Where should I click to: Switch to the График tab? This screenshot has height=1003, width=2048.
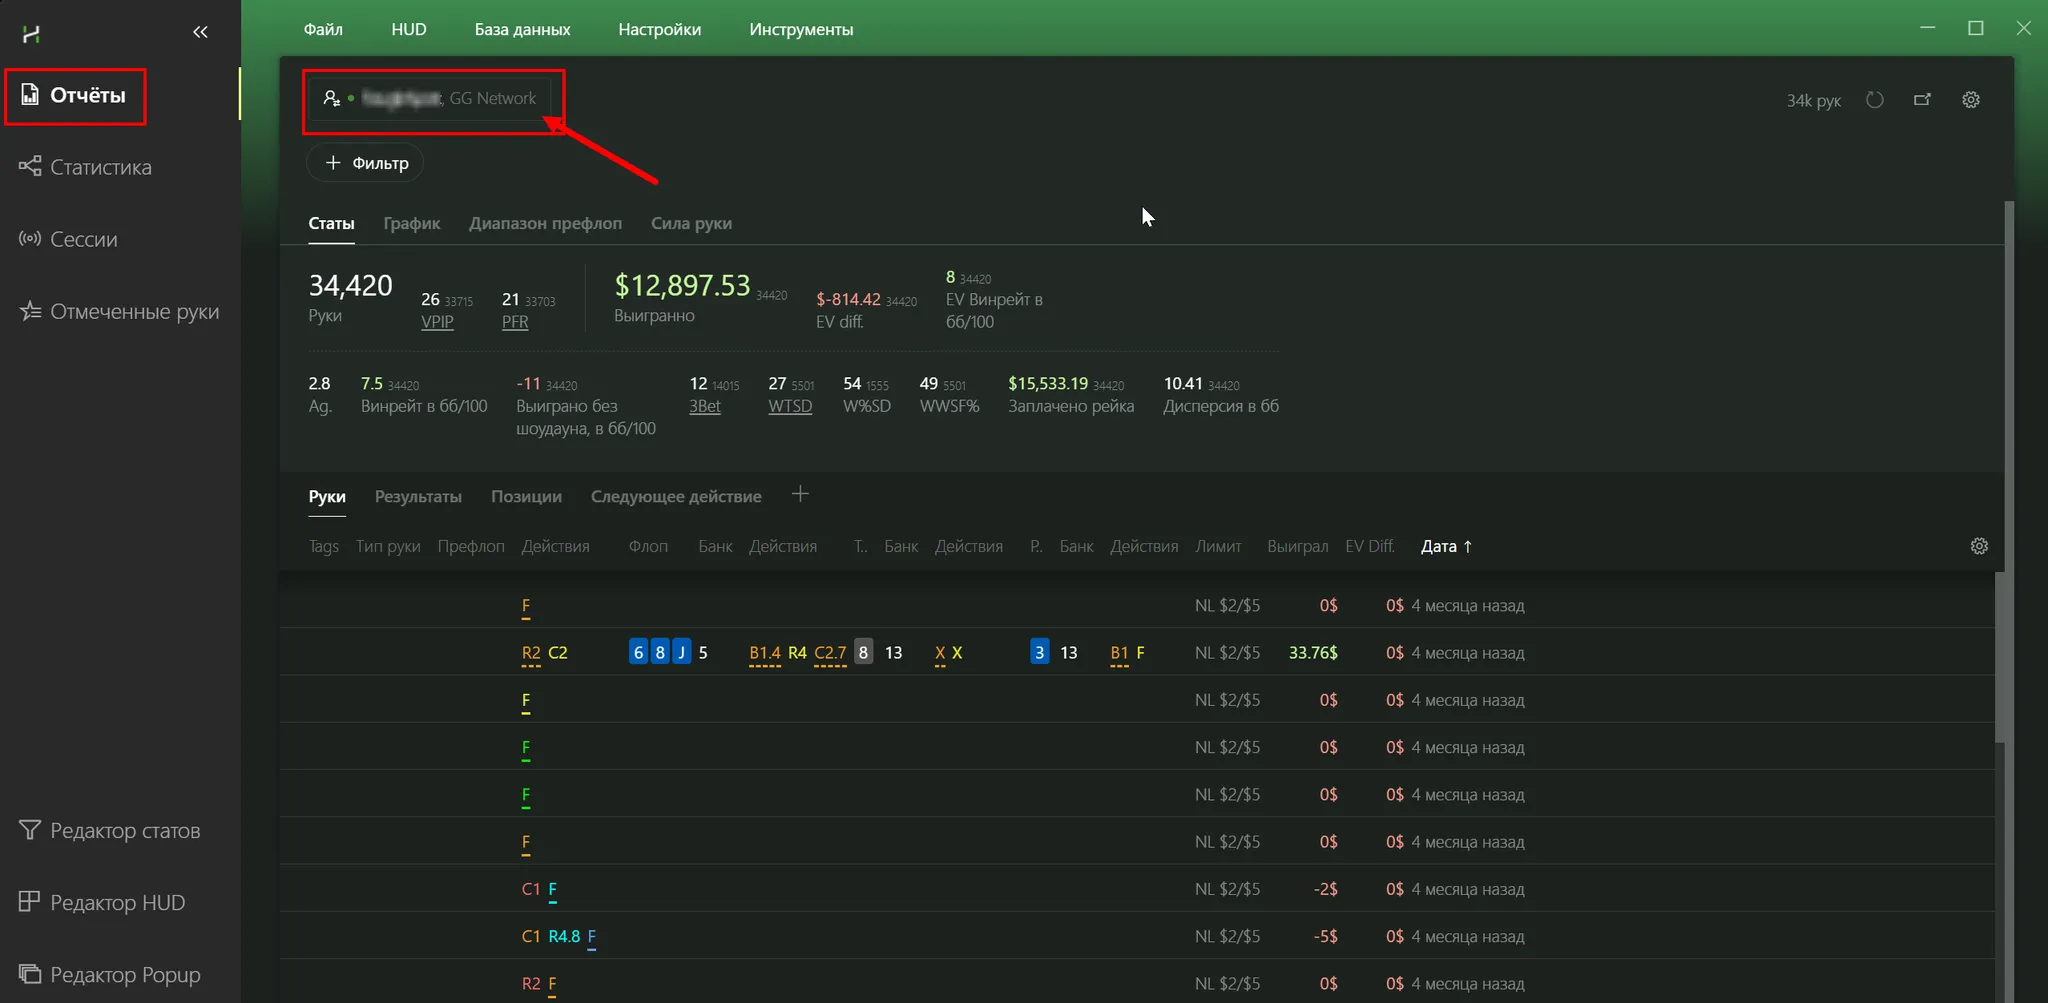click(412, 223)
